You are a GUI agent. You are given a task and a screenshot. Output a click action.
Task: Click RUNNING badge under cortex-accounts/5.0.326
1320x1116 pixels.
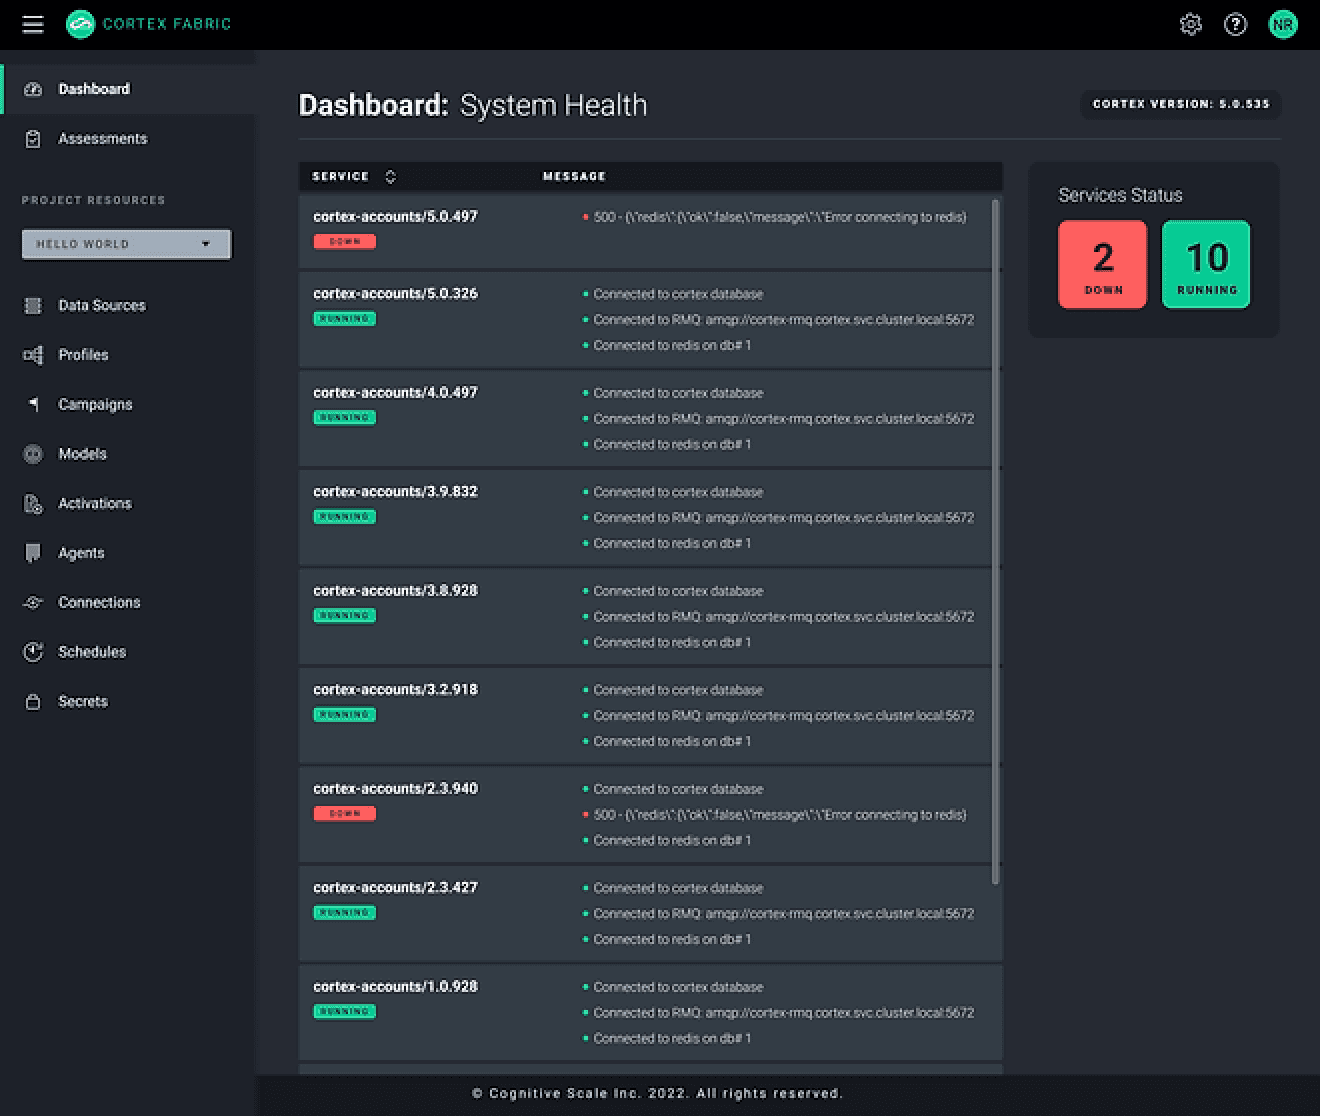pos(345,319)
